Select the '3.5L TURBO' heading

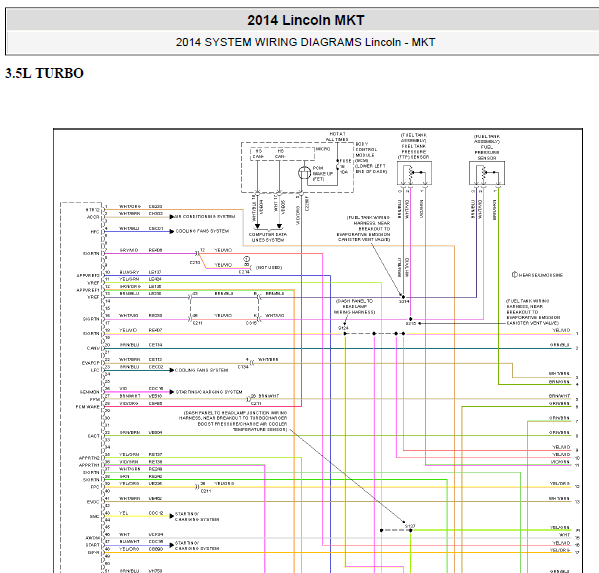pyautogui.click(x=44, y=73)
